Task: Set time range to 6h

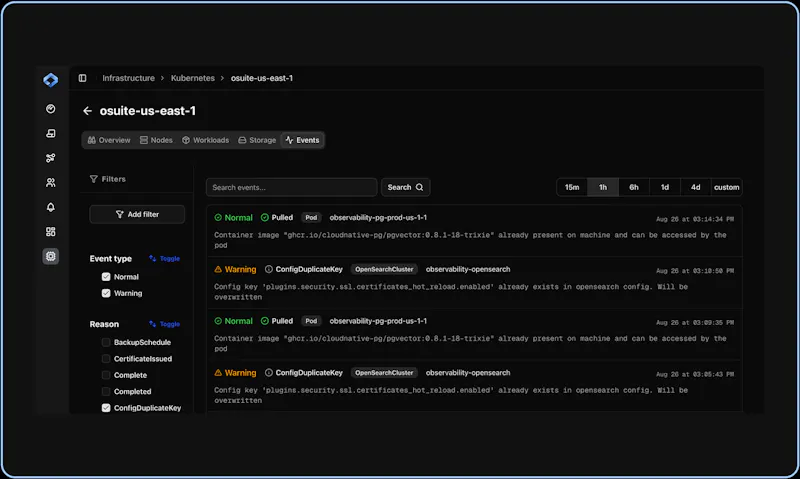Action: coord(634,187)
